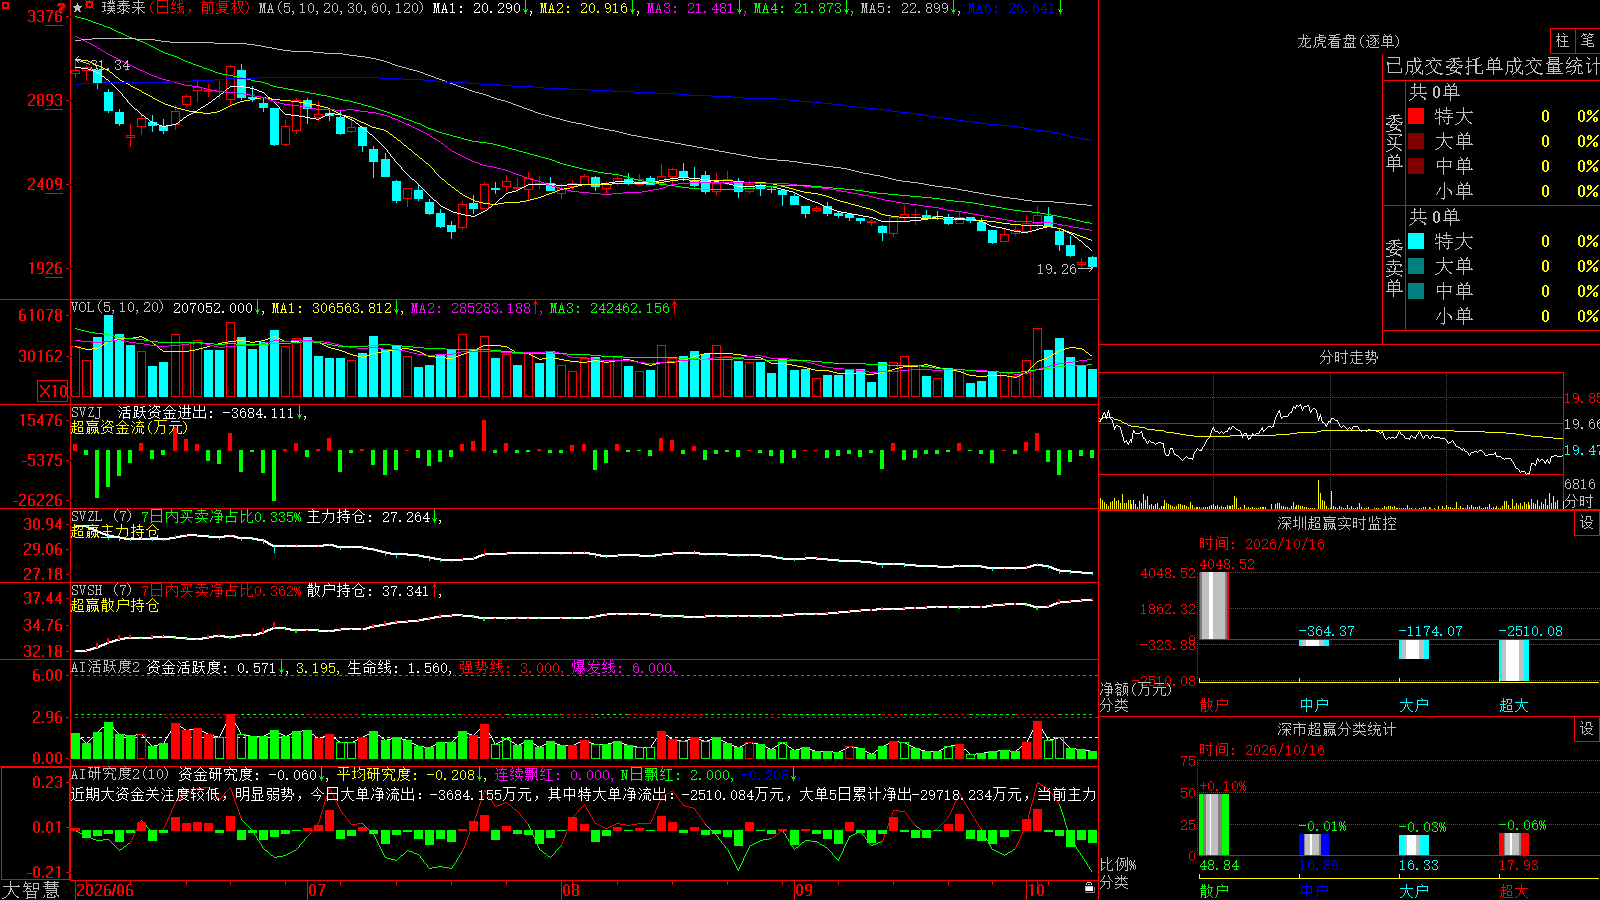Click the AI研究度2(10) indicator label
The width and height of the screenshot is (1600, 900).
[x=120, y=774]
